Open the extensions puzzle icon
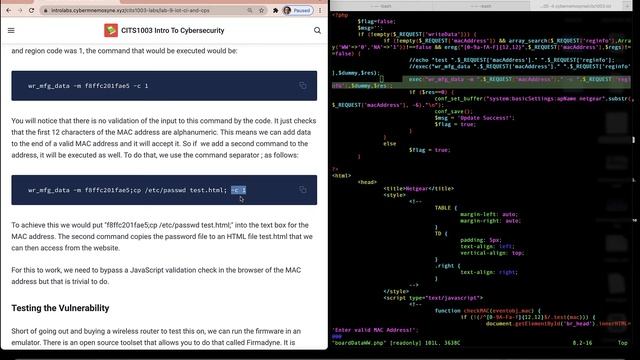The width and height of the screenshot is (640, 360). click(x=276, y=10)
